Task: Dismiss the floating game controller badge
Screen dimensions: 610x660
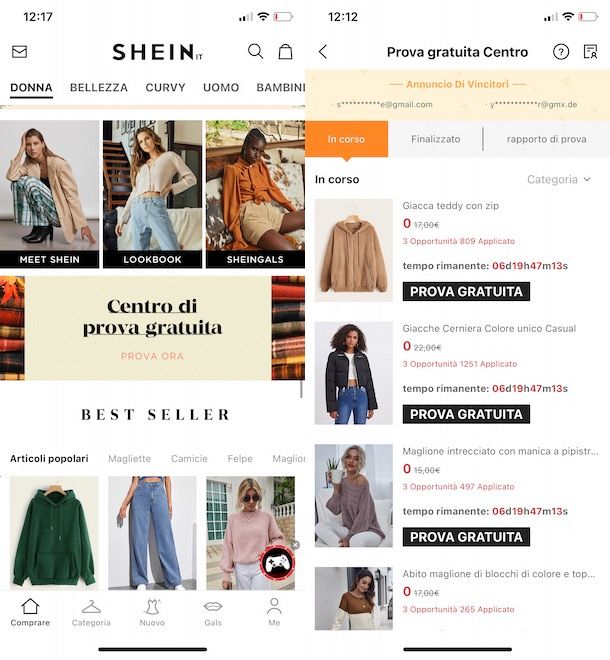Action: 296,545
